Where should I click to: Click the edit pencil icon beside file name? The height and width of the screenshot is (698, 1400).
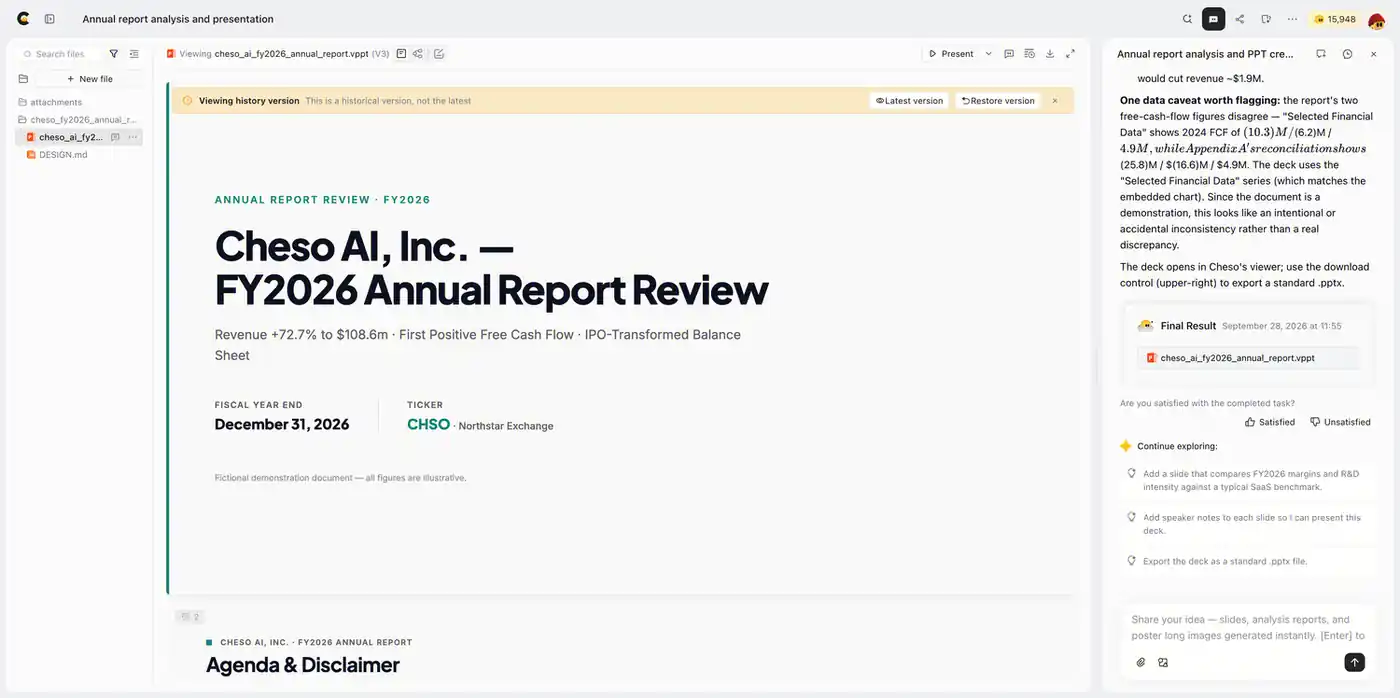point(439,54)
